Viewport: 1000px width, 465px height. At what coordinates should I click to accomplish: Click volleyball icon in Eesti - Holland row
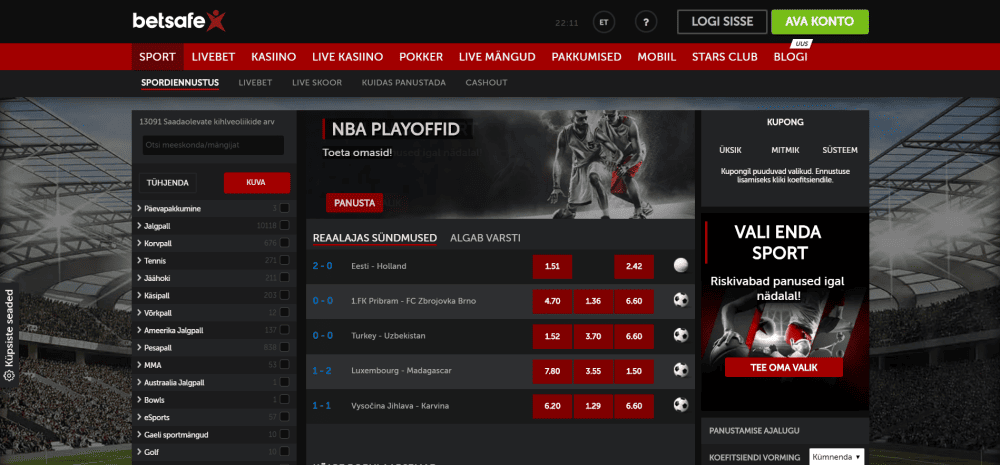tap(681, 266)
